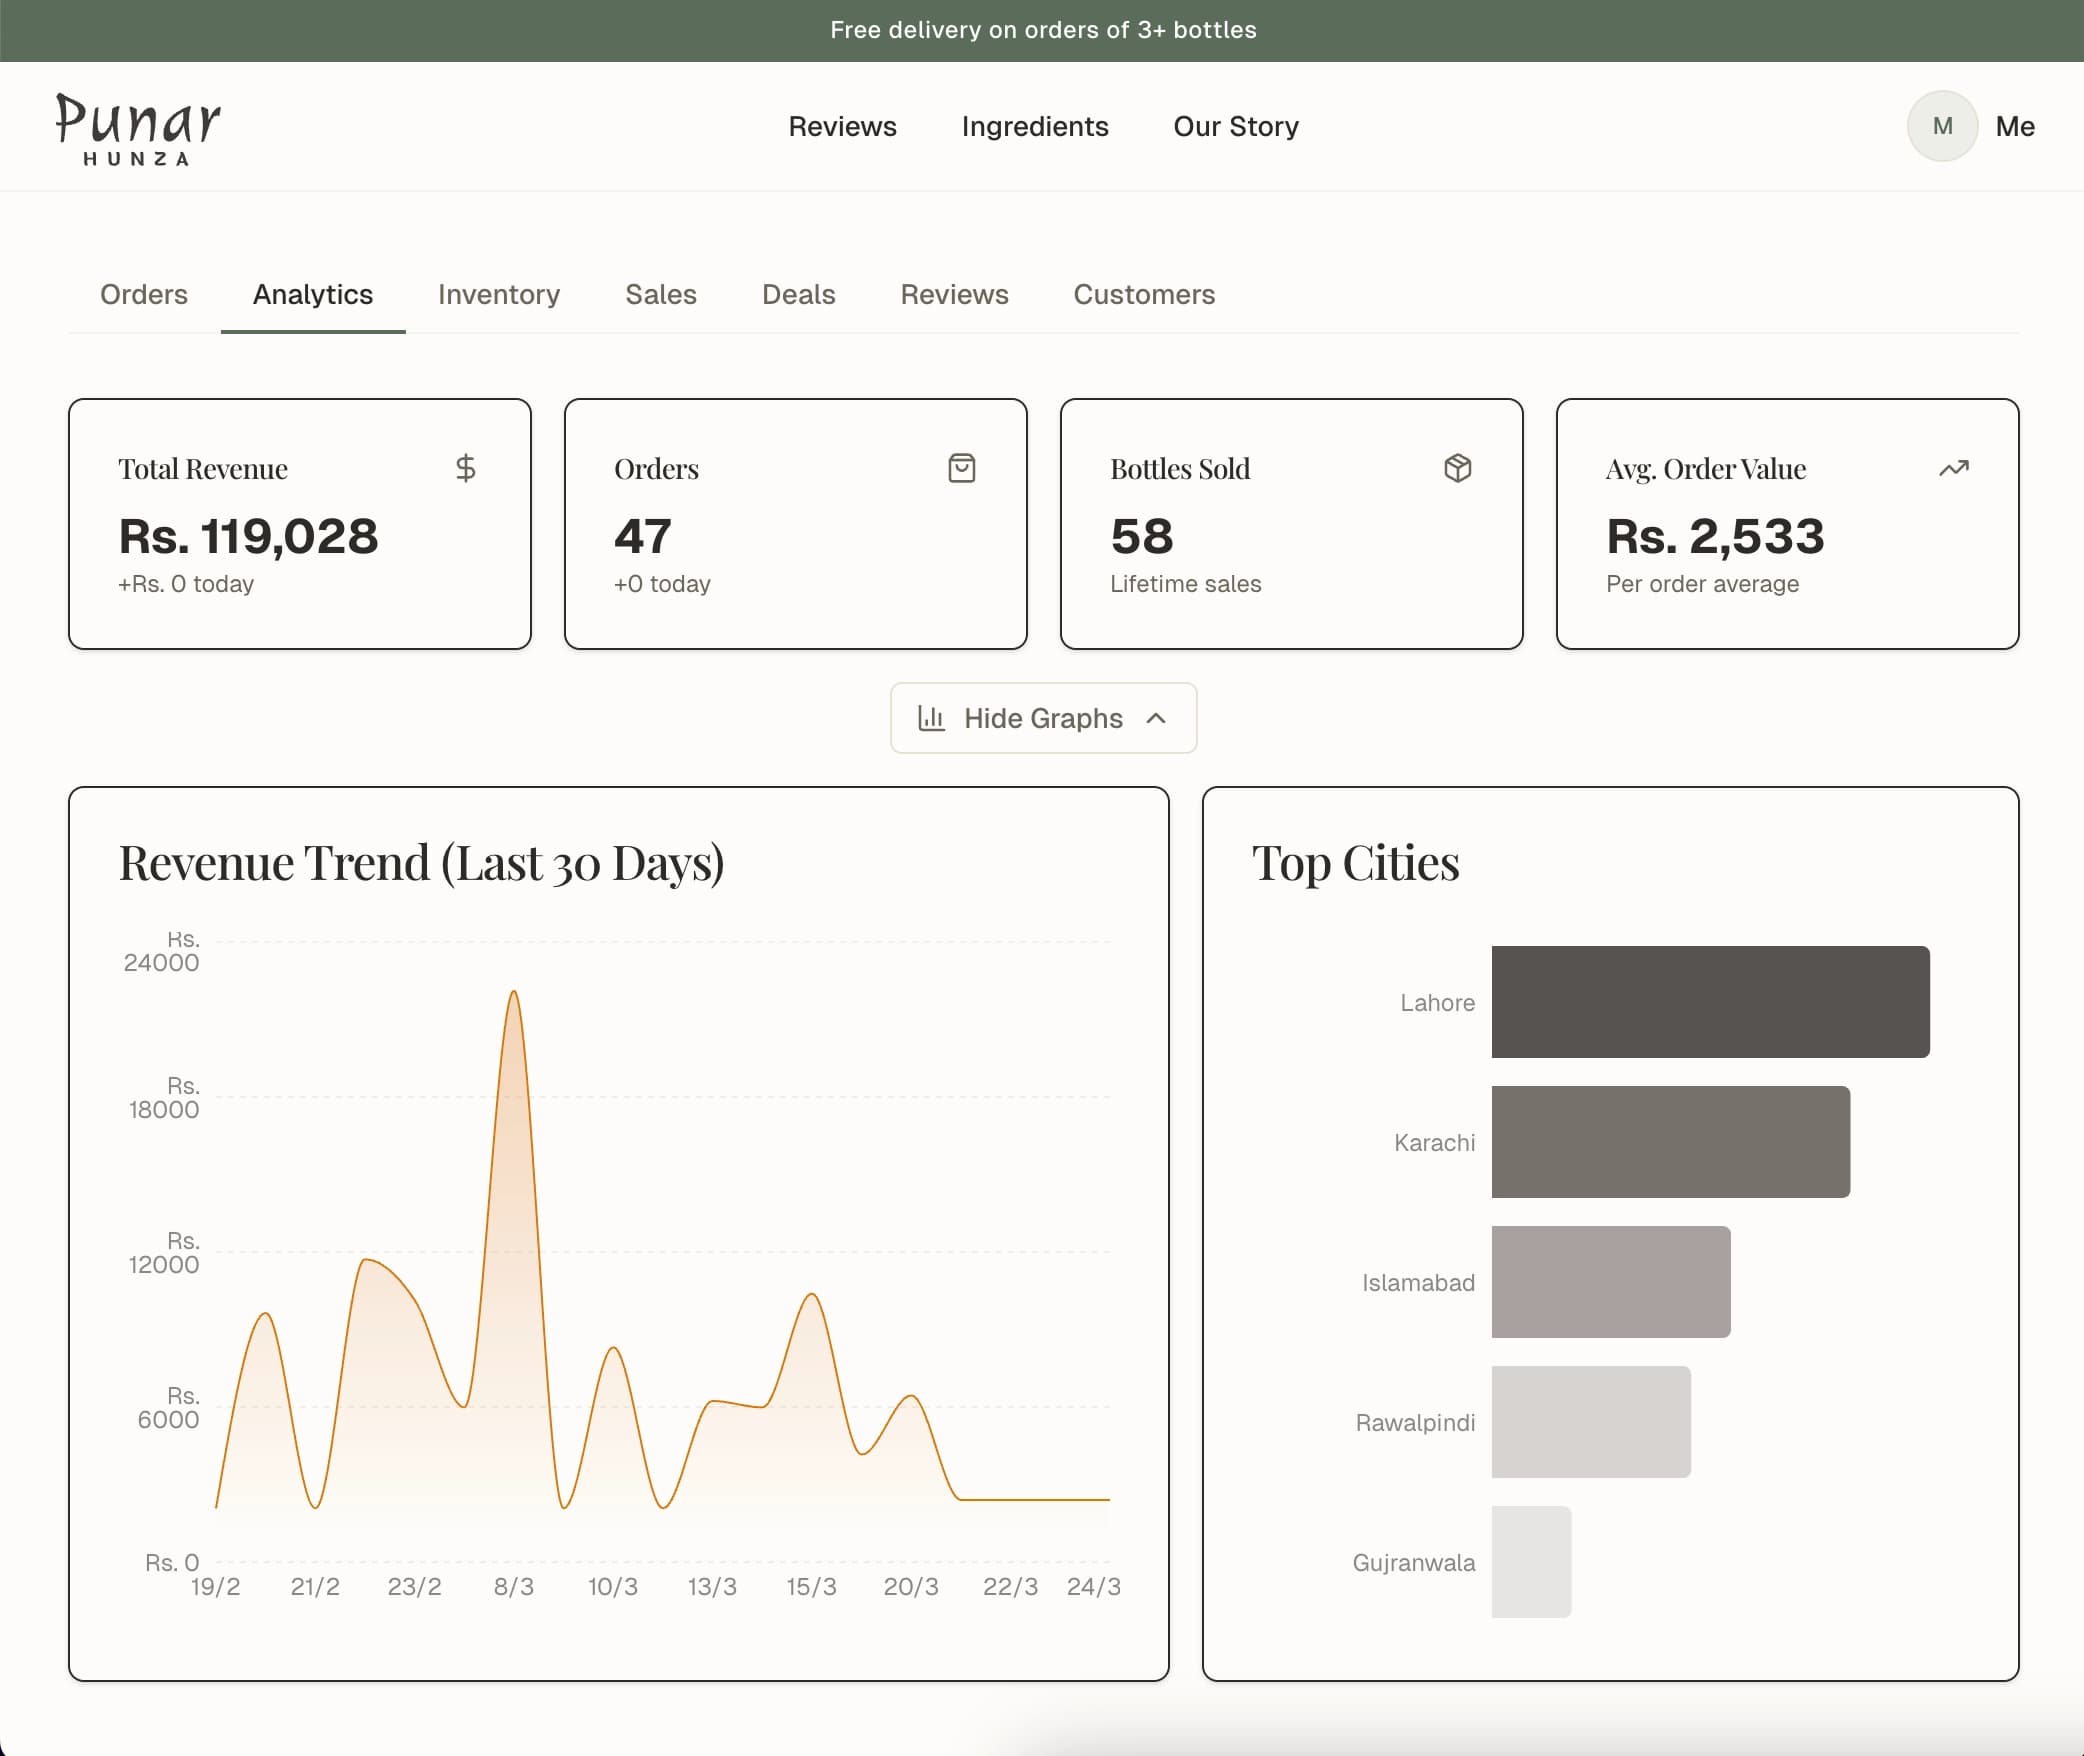
Task: Toggle graph visibility with the chevron control
Action: coord(1157,718)
